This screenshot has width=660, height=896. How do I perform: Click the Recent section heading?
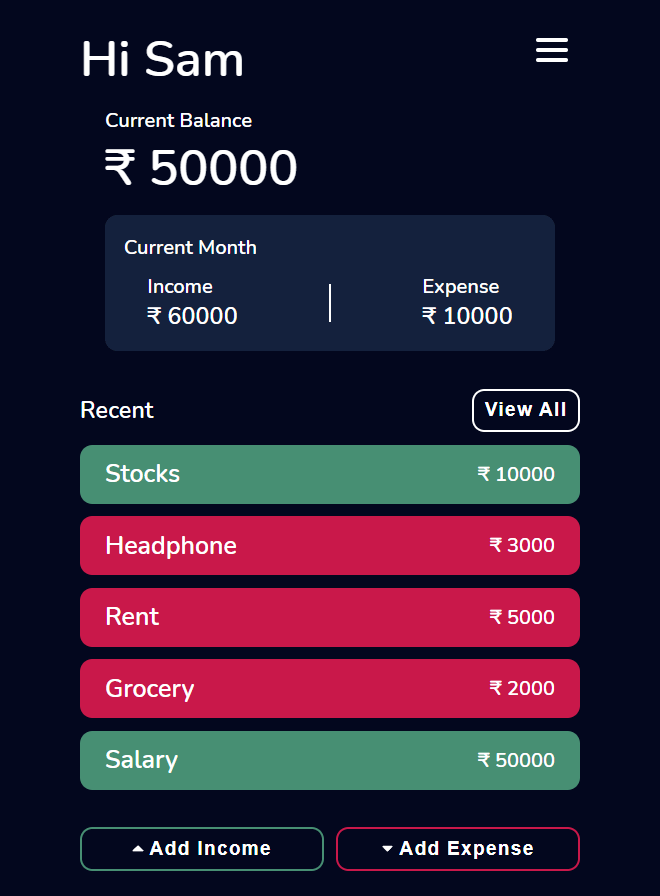click(x=117, y=410)
